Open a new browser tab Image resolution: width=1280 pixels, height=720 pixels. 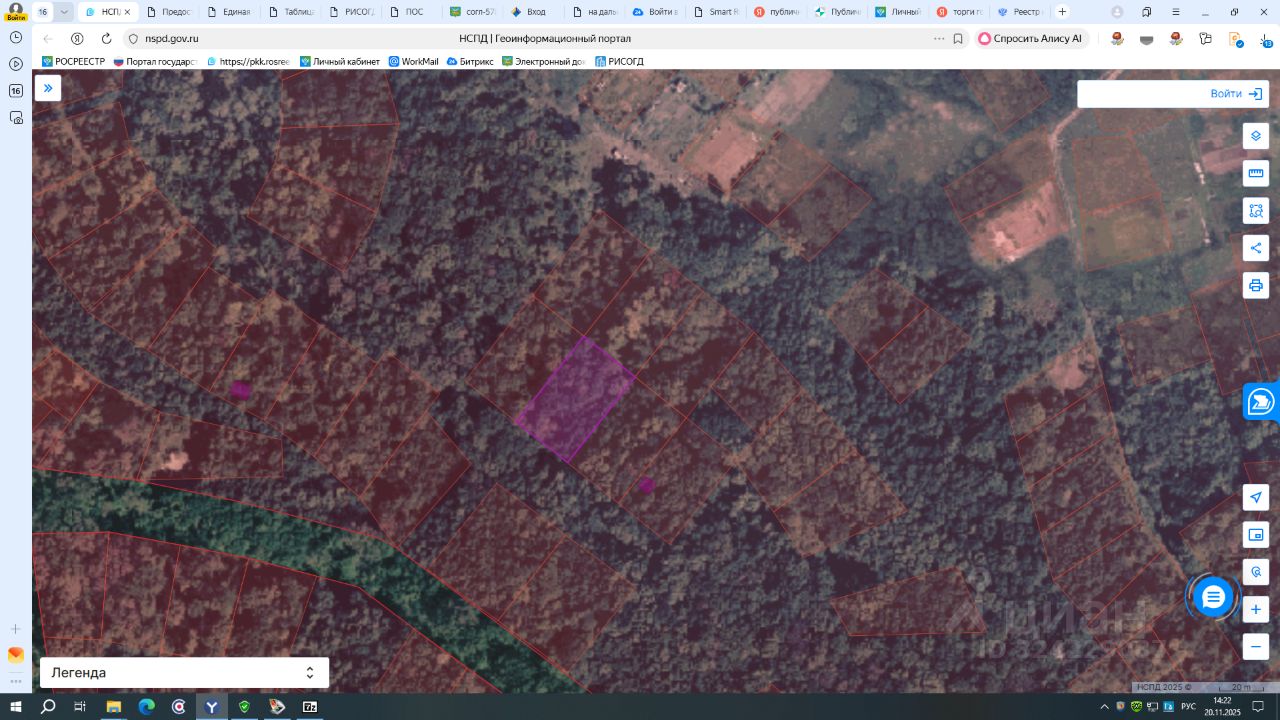tap(1062, 12)
